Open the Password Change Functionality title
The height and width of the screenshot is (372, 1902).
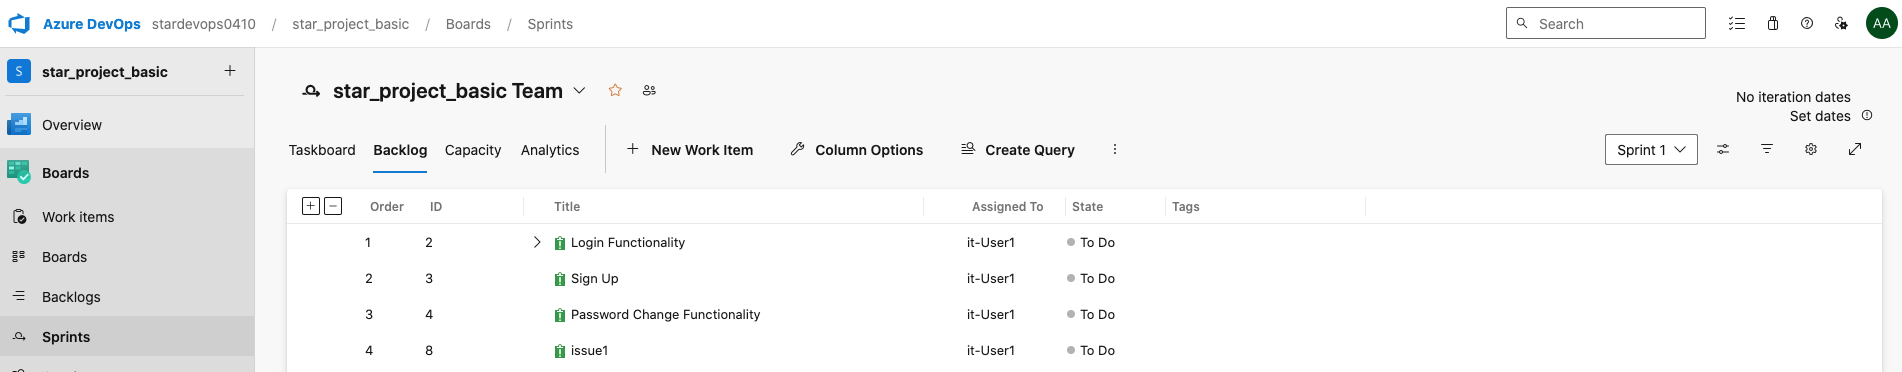click(665, 315)
